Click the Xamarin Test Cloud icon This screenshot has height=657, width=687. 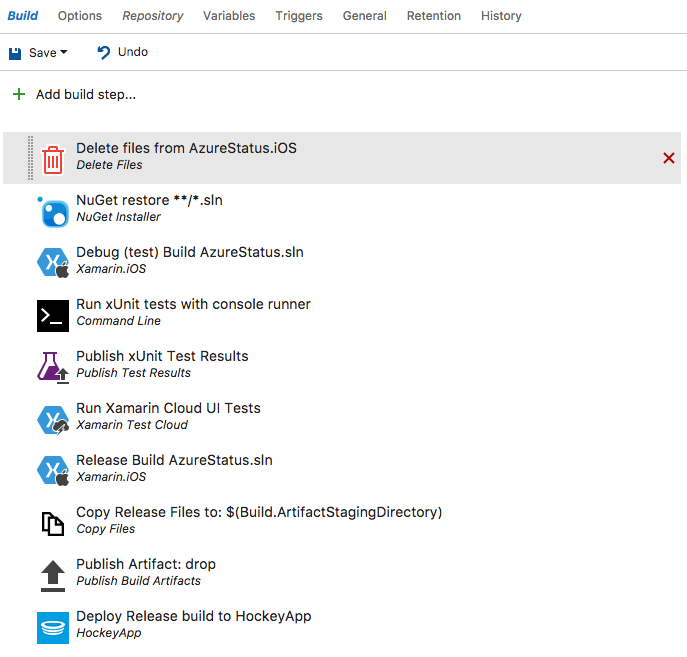53,419
